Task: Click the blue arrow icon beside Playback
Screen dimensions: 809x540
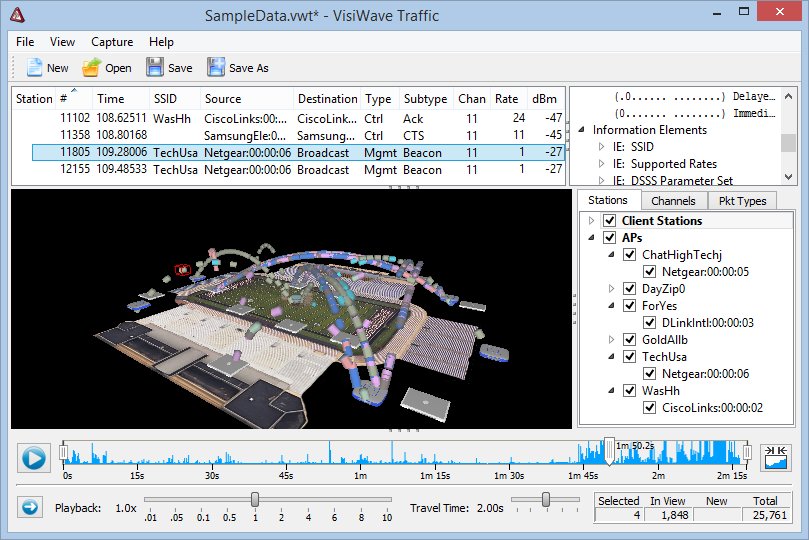Action: coord(30,508)
